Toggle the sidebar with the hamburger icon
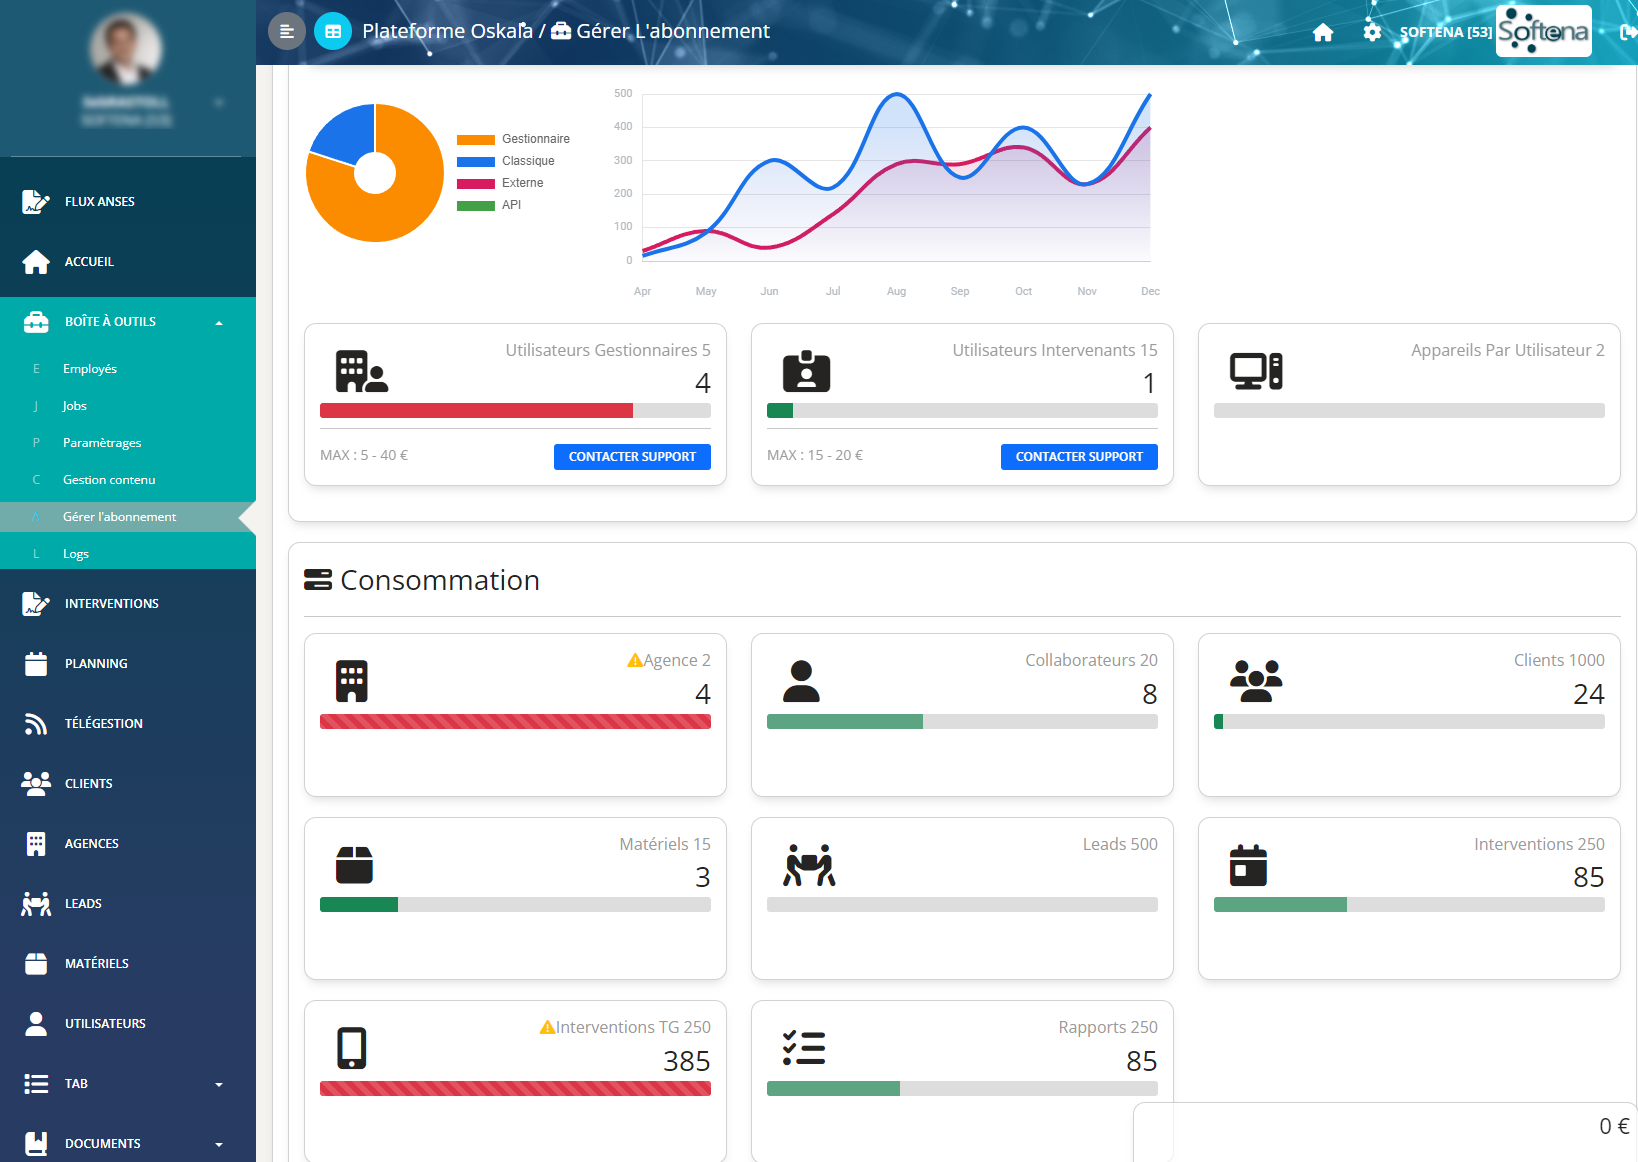This screenshot has height=1162, width=1638. pos(287,31)
